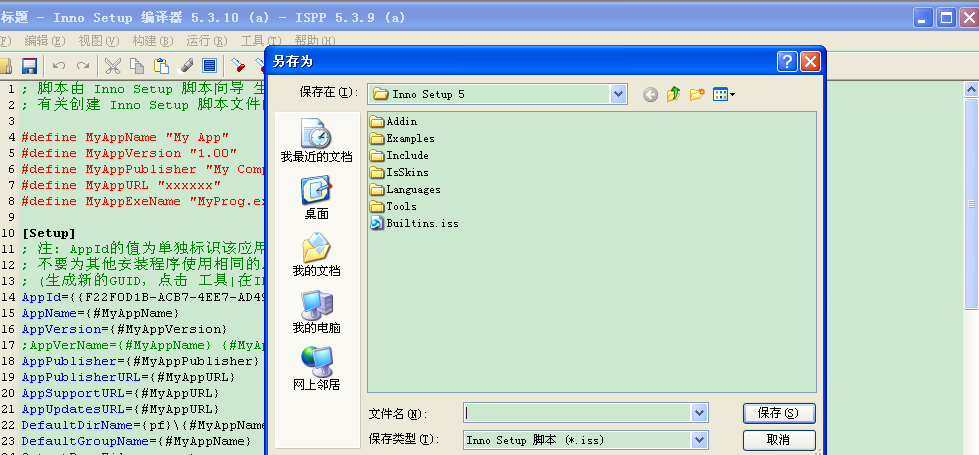Click the AppSupportURL={#MyAppURL} line
Screen dimensions: 979x455
click(120, 393)
